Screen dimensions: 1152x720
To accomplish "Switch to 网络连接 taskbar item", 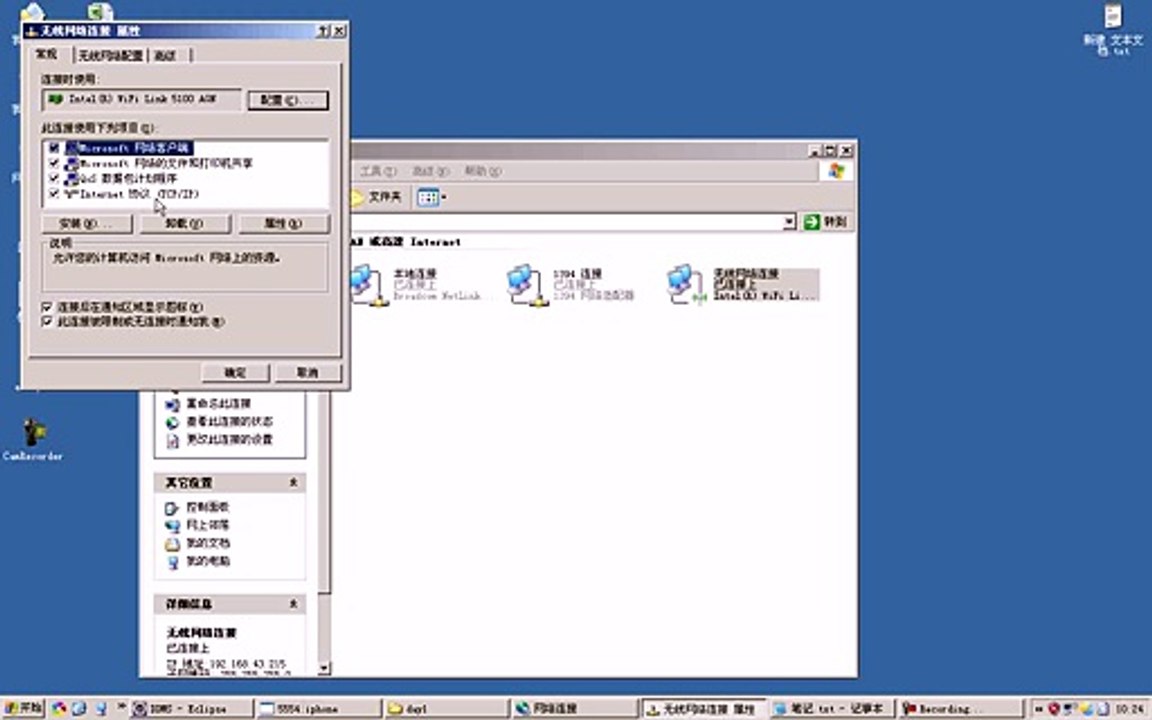I will point(574,709).
